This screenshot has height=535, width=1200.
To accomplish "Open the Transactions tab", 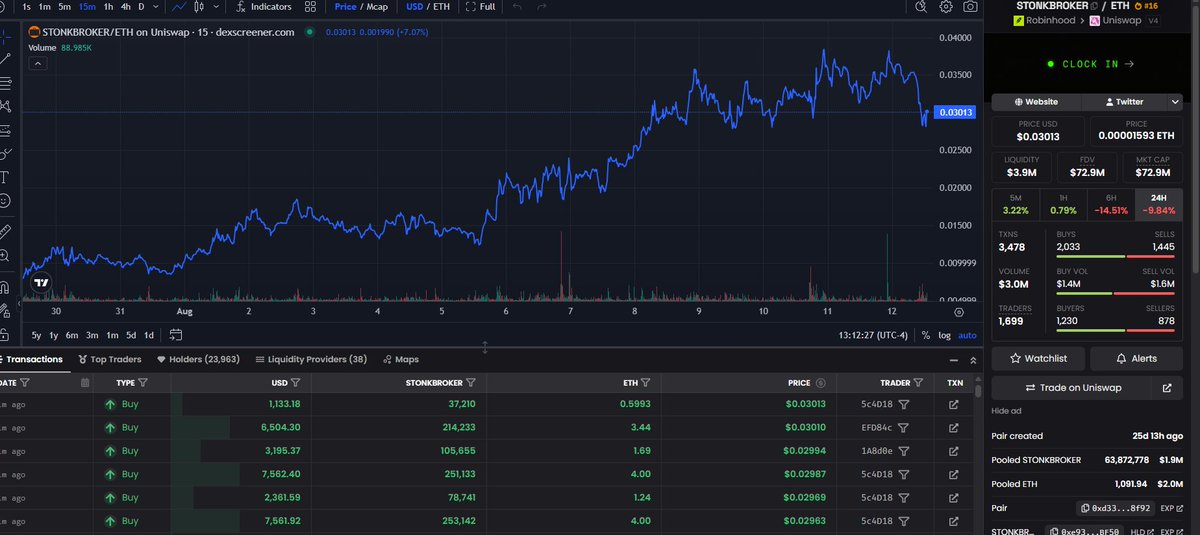I will [33, 359].
